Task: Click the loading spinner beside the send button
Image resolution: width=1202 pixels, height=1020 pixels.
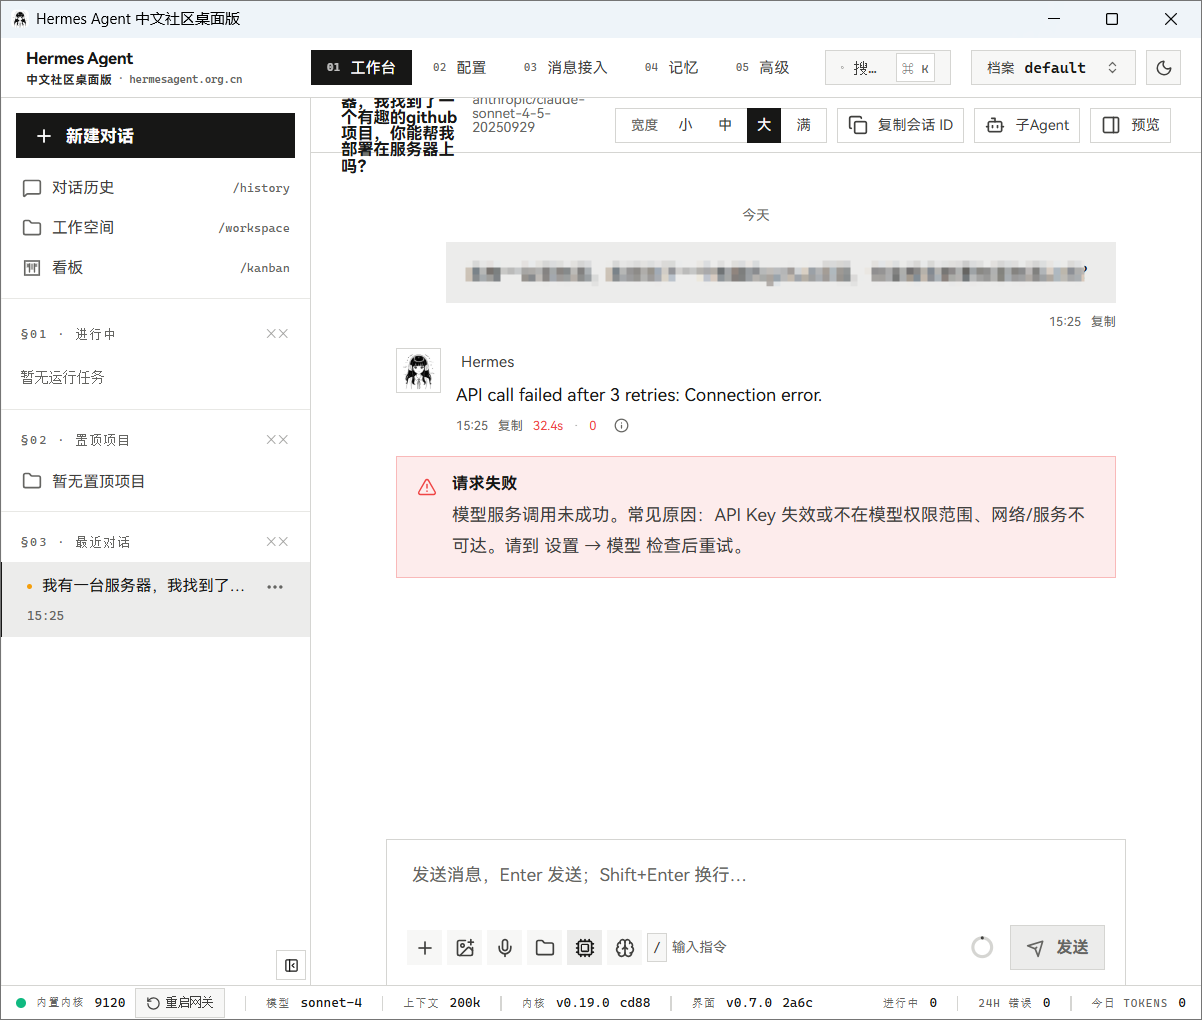Action: (x=982, y=947)
